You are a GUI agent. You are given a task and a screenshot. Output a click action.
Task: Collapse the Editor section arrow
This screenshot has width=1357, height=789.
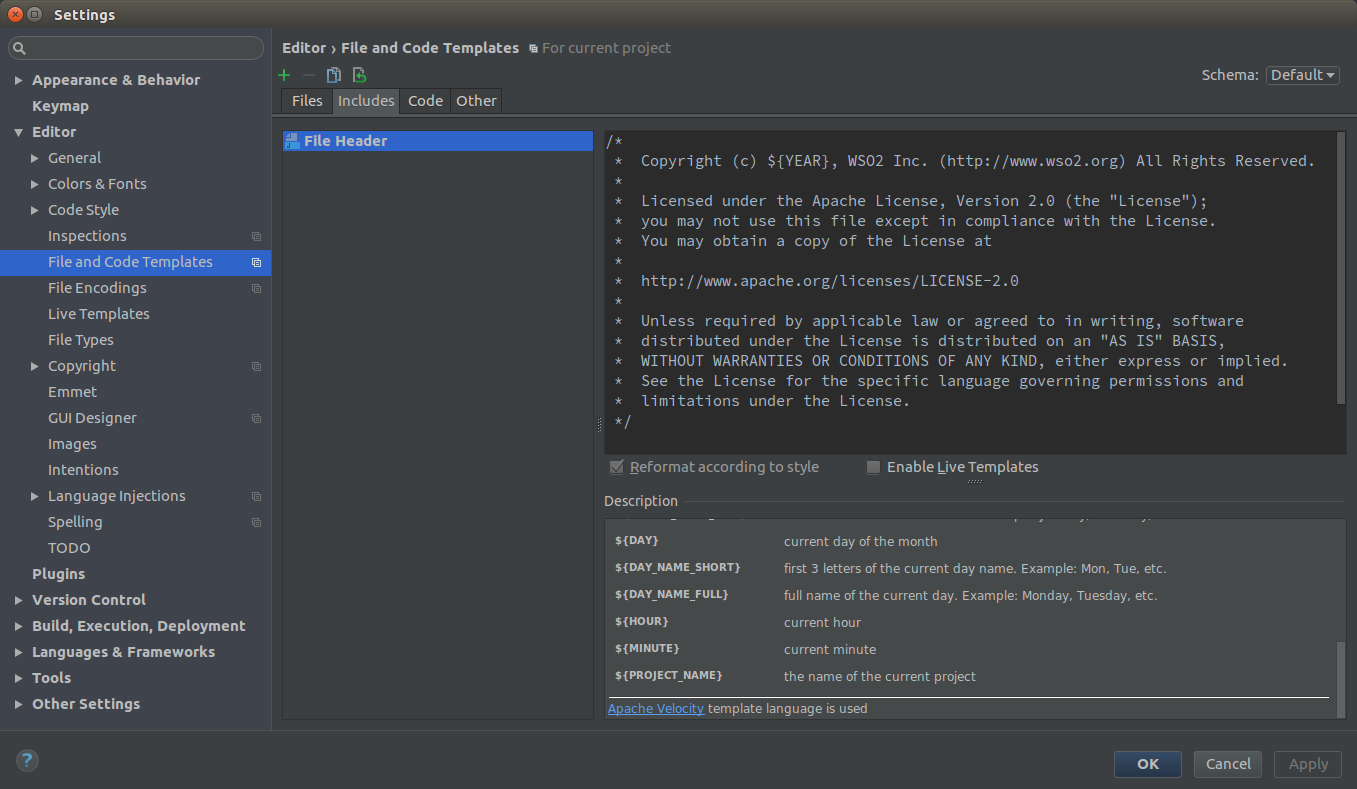click(19, 132)
